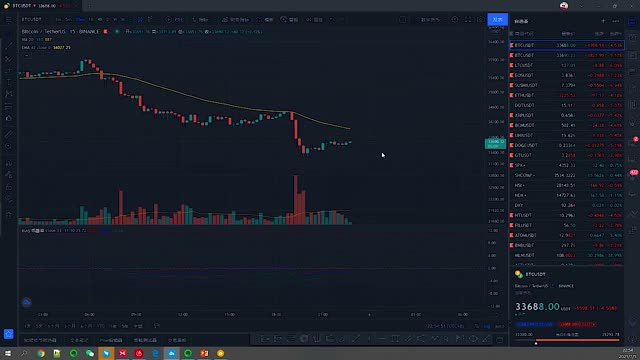Open chart settings gear icon
The image size is (640, 360).
[x=455, y=20]
